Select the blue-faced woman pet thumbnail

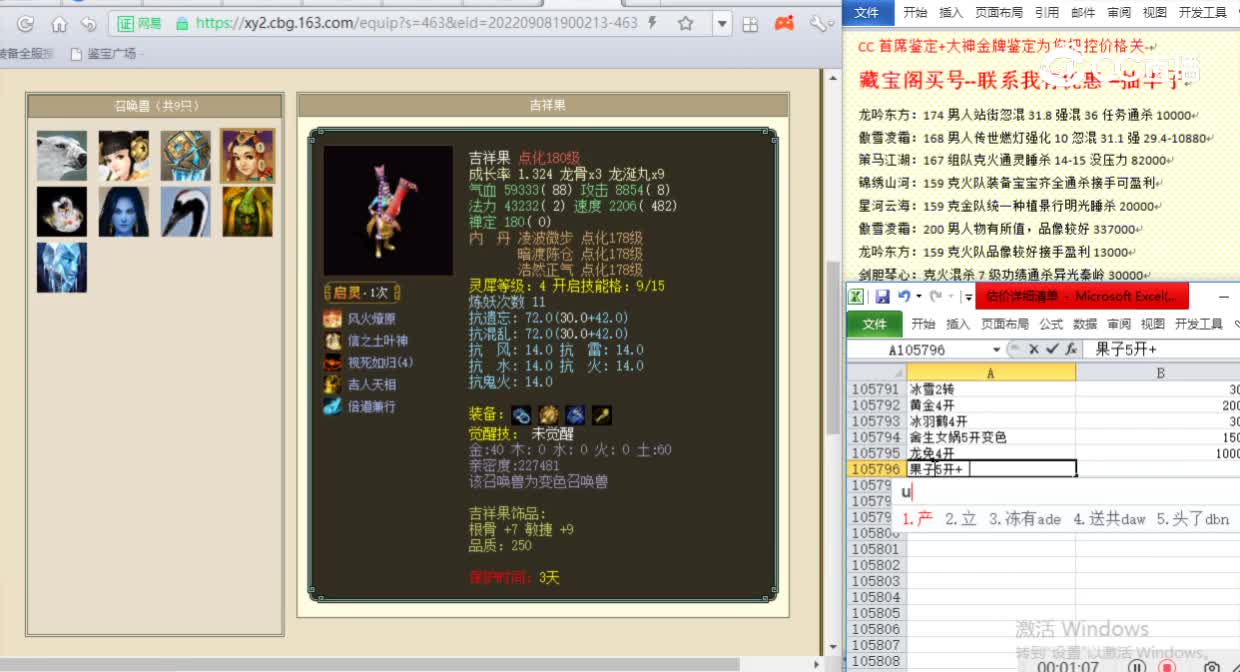[124, 211]
